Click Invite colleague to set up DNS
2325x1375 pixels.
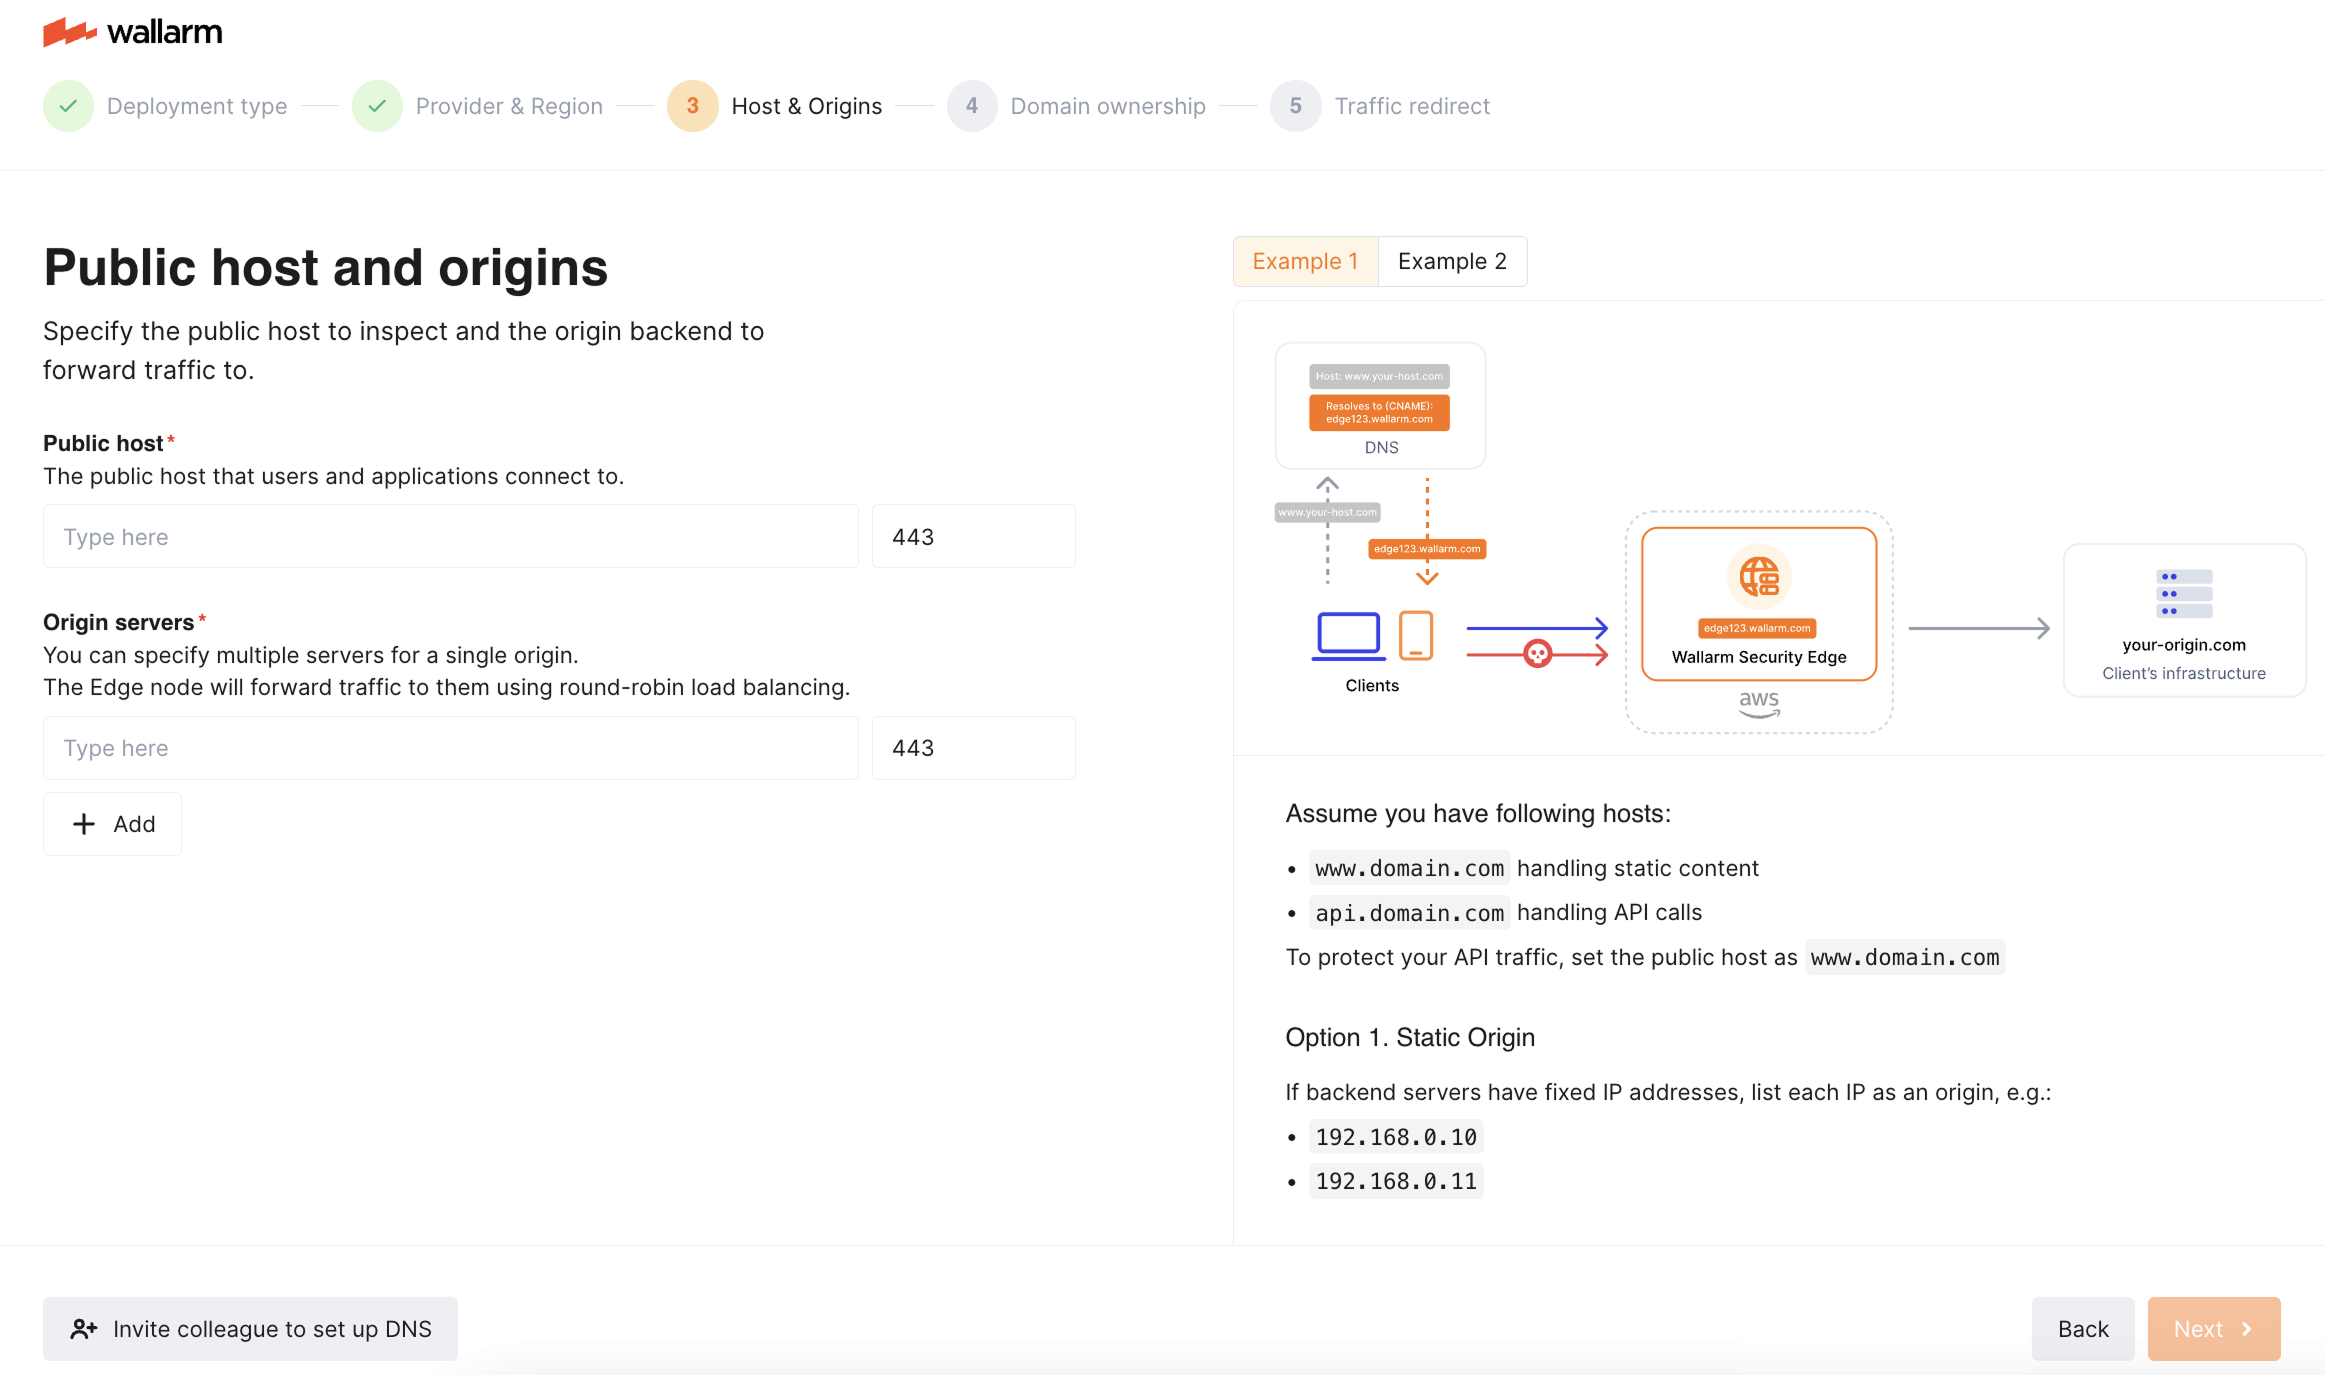coord(250,1329)
